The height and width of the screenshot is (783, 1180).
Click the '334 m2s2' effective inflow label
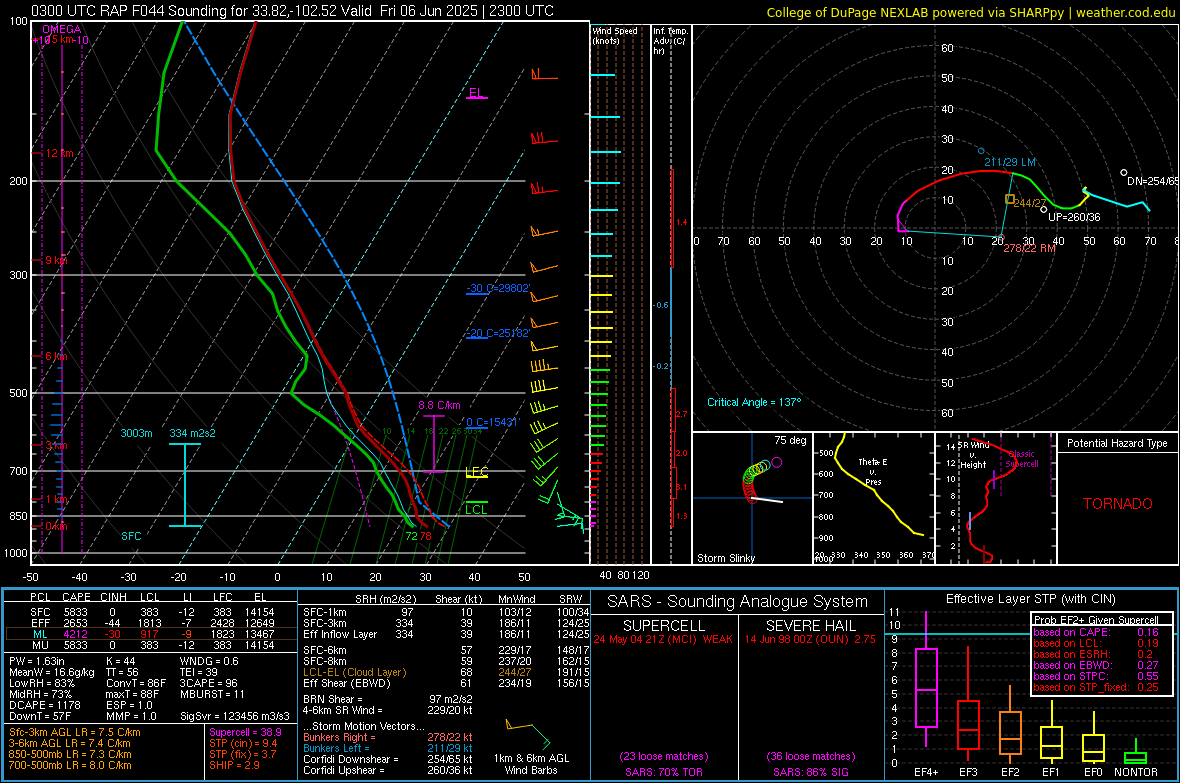tap(193, 433)
